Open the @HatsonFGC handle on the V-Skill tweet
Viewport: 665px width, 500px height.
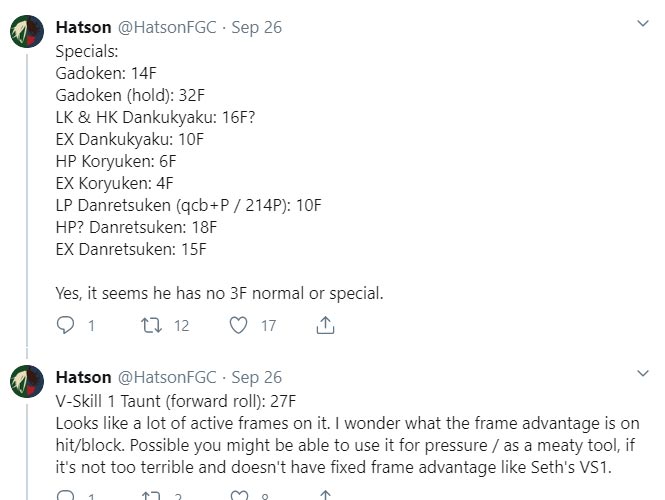pos(167,377)
